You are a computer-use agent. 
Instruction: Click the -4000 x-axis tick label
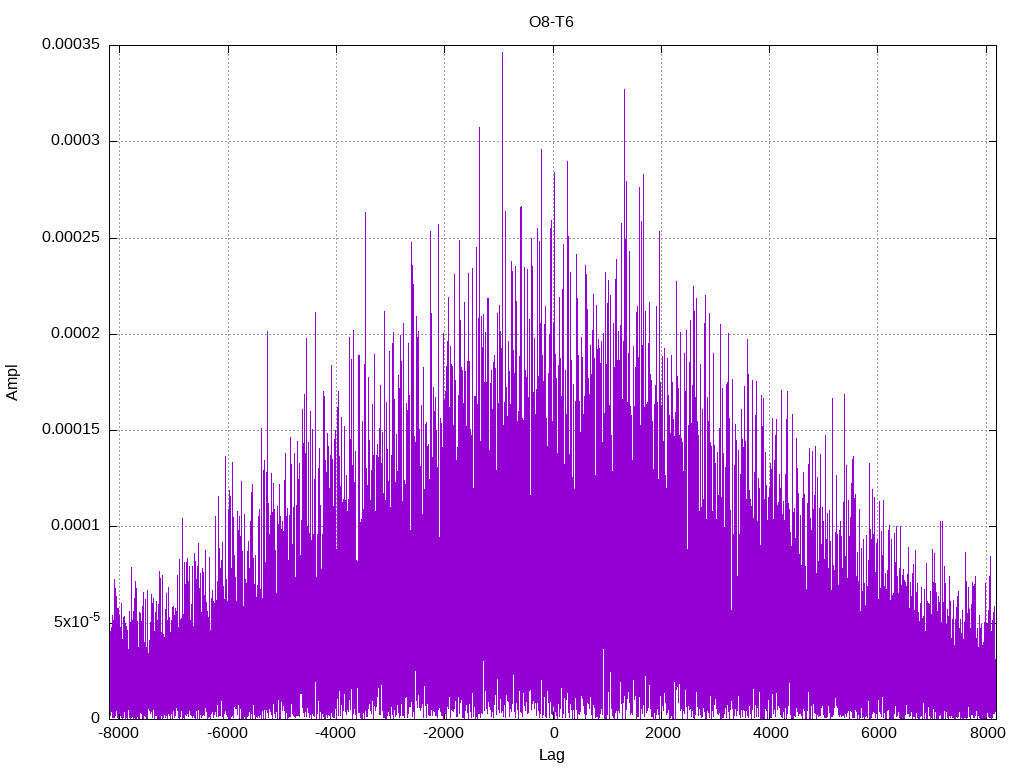coord(336,733)
